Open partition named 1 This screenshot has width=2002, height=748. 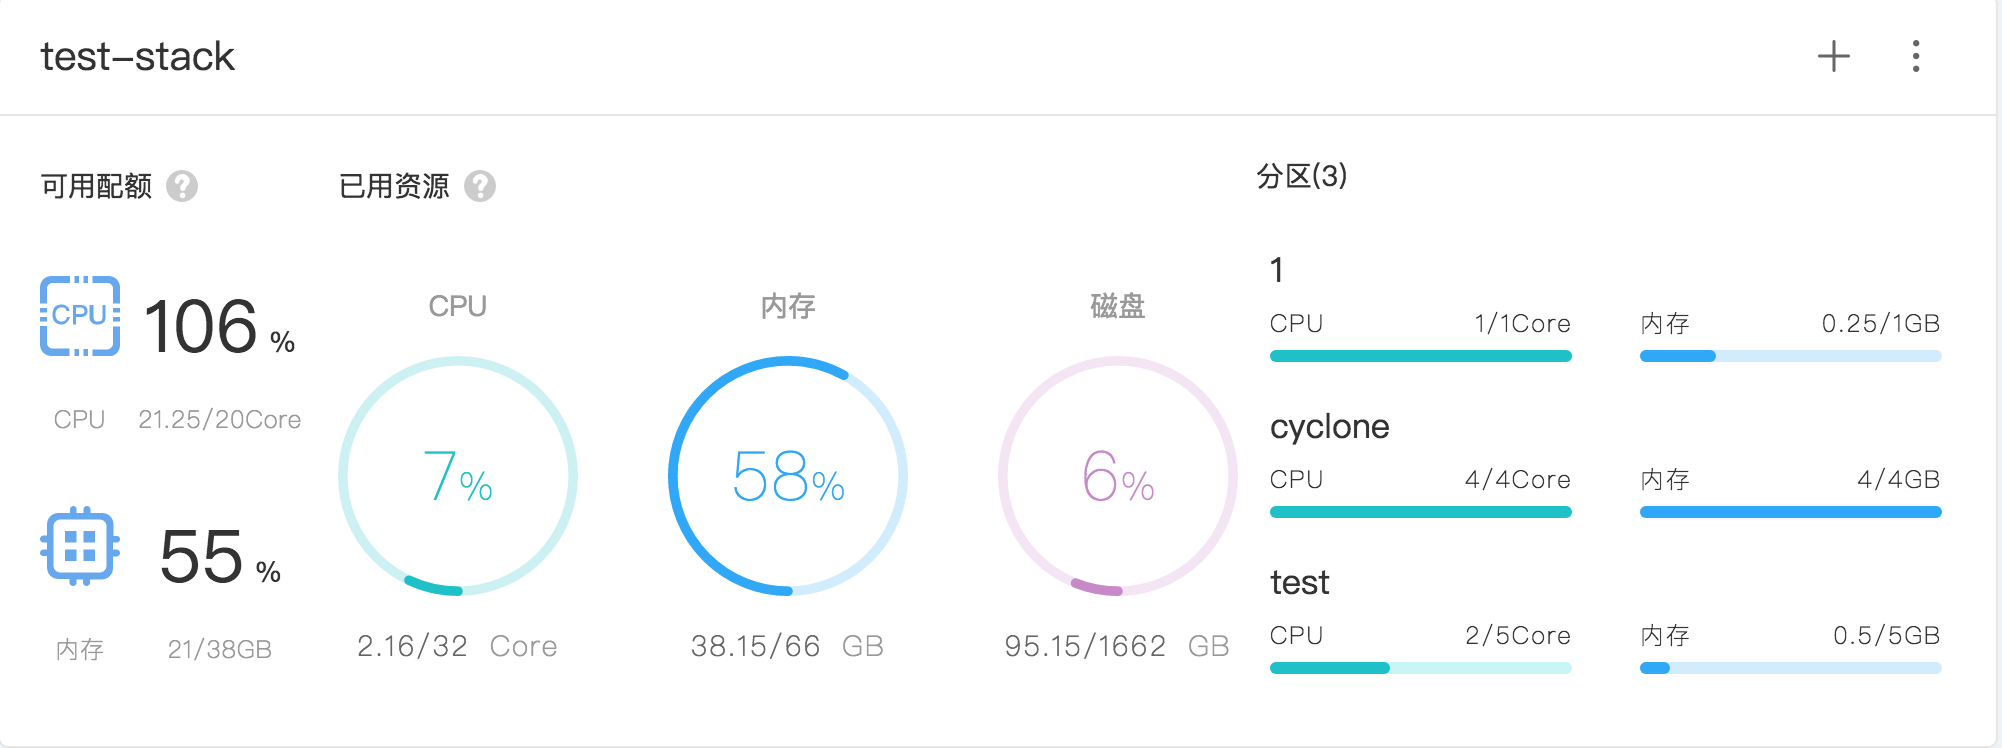1277,270
